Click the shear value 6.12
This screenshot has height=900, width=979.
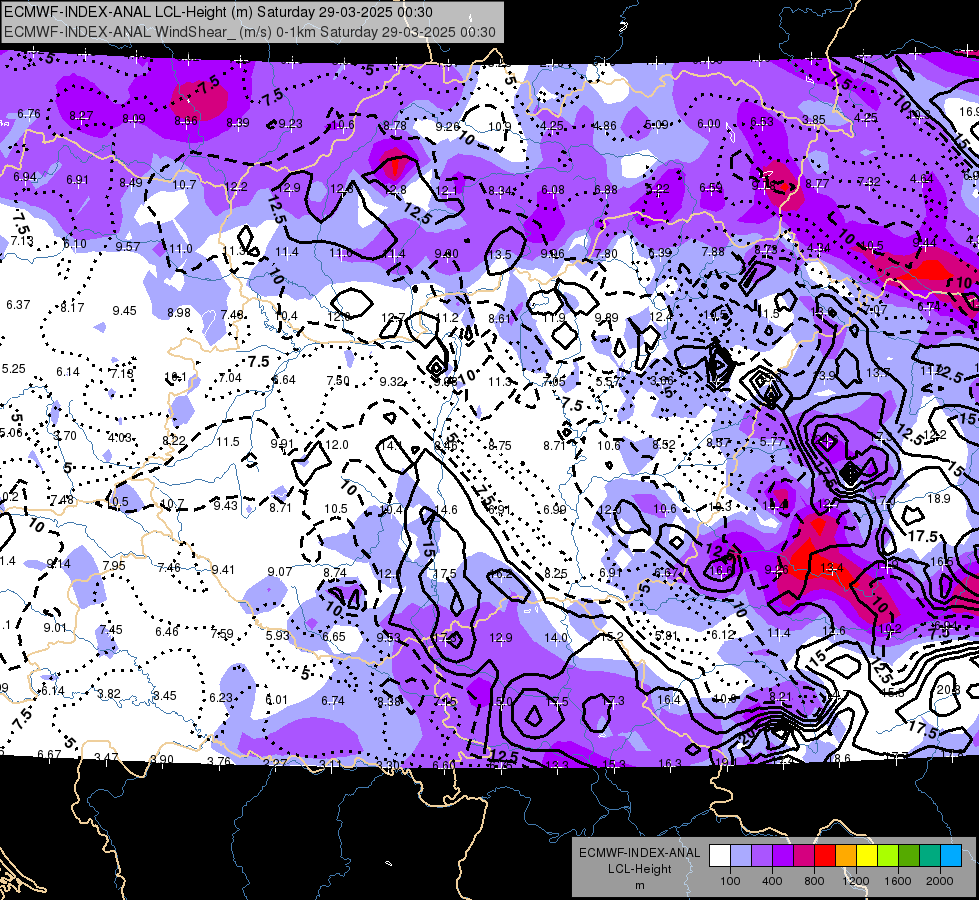[x=723, y=634]
